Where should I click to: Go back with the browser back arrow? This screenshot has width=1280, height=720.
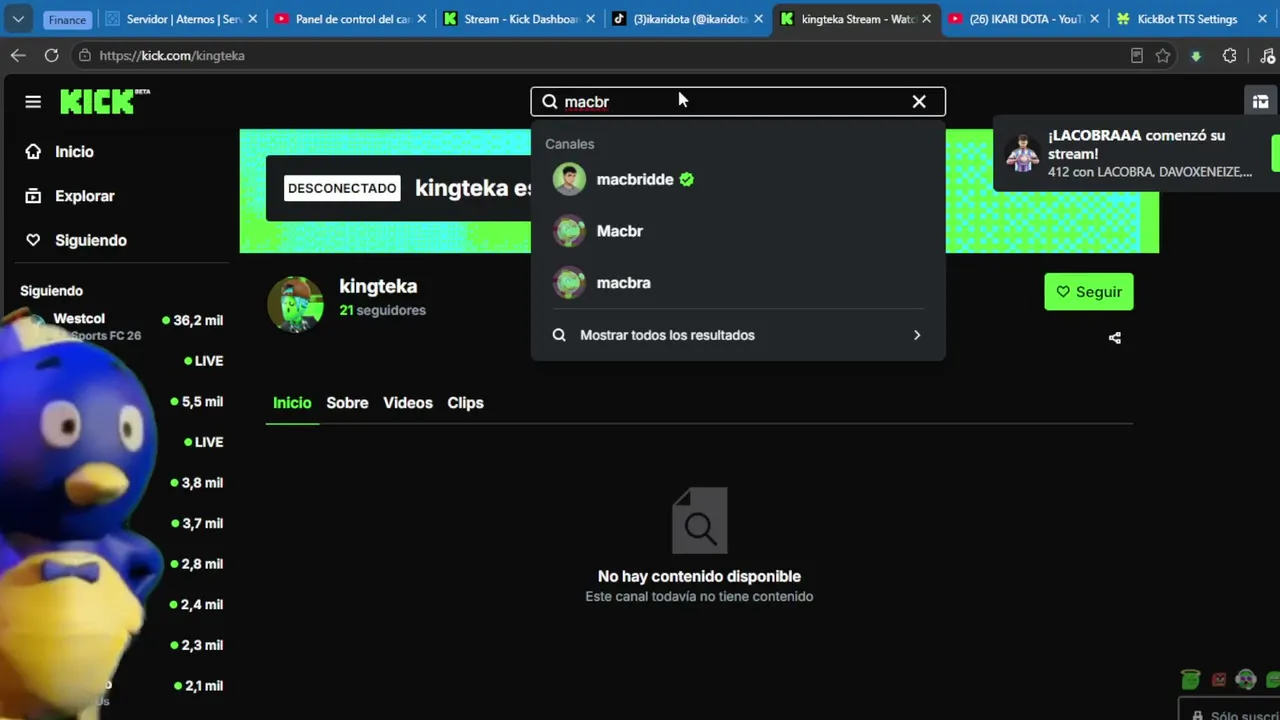(x=18, y=56)
